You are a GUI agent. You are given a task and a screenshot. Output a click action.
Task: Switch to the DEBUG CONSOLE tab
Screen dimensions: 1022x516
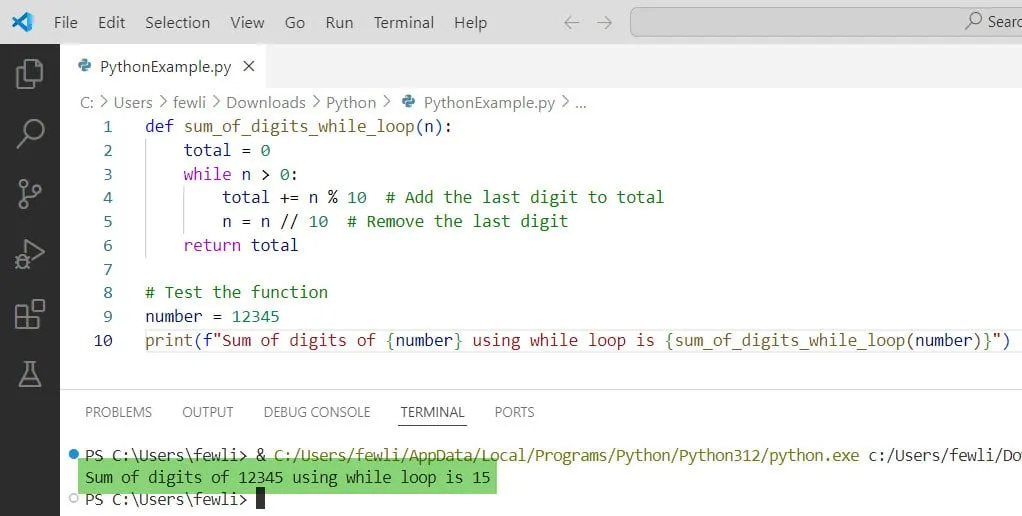click(316, 412)
